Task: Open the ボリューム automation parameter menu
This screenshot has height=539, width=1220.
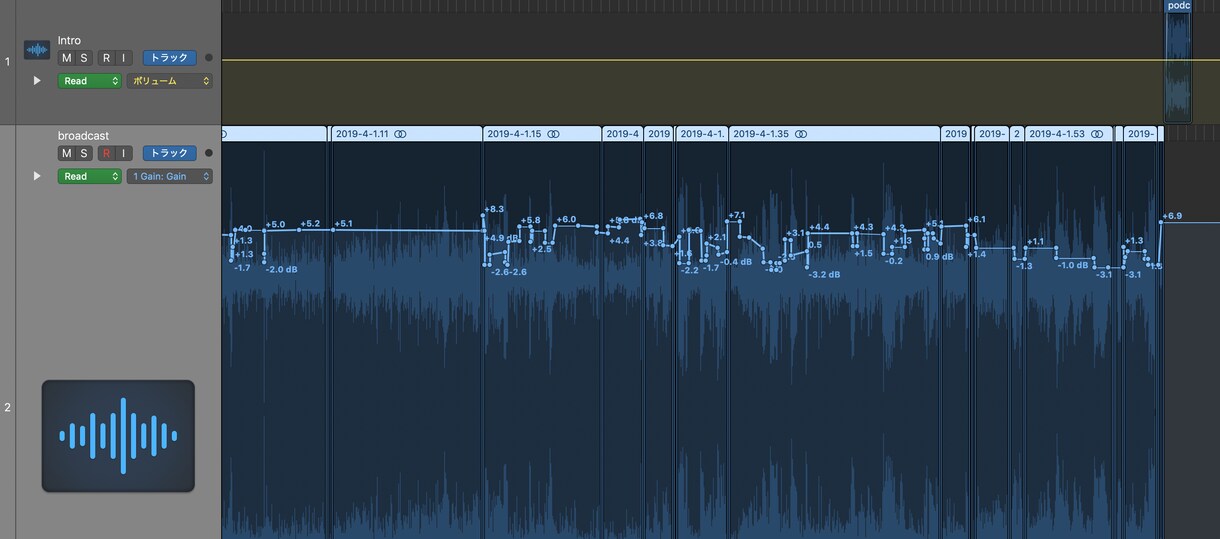Action: (170, 81)
